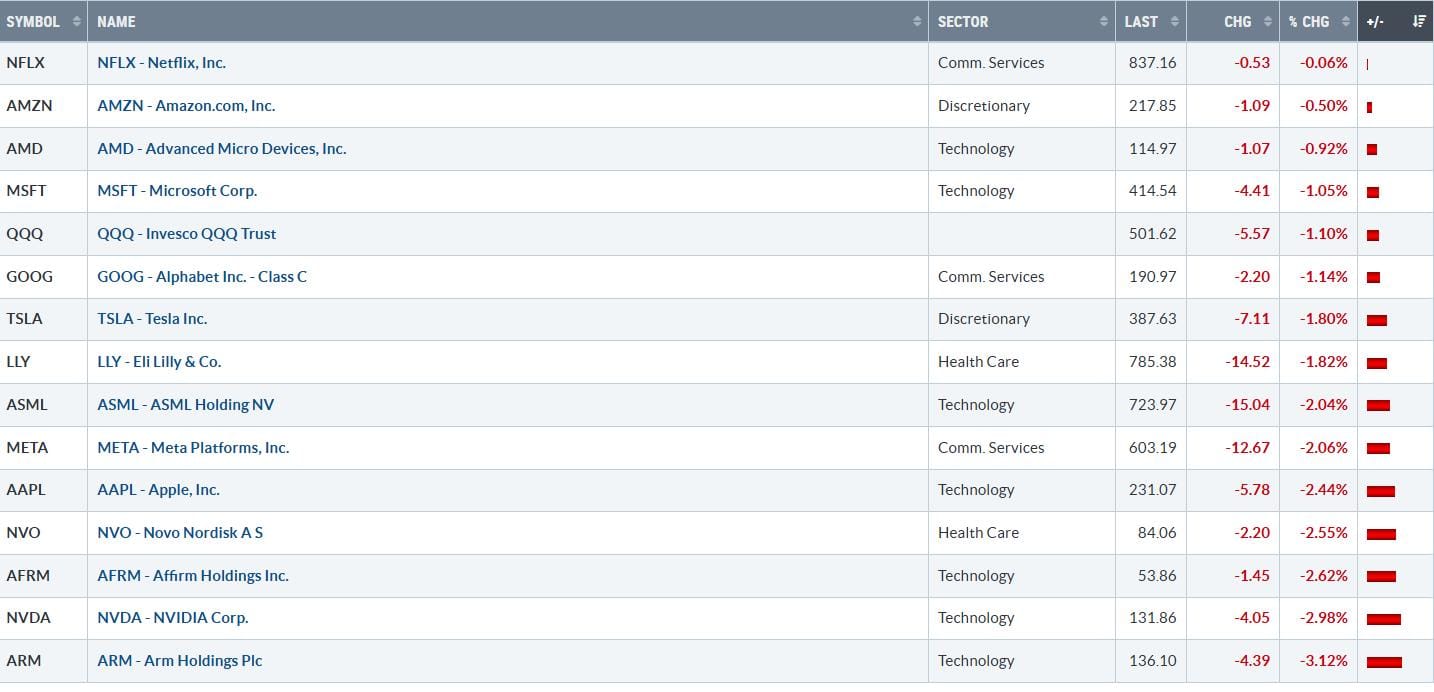The height and width of the screenshot is (692, 1434).
Task: Click the NAME column sort arrows
Action: [917, 21]
